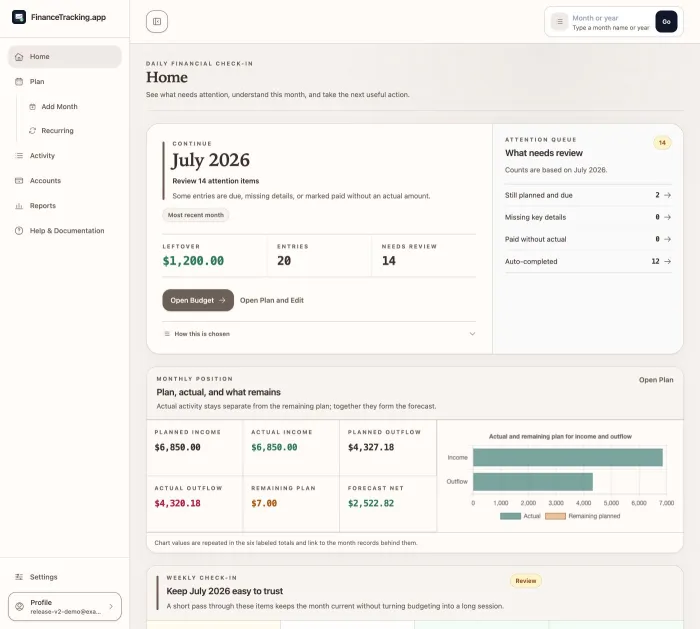
Task: Click the Help & Documentation icon
Action: click(x=19, y=231)
